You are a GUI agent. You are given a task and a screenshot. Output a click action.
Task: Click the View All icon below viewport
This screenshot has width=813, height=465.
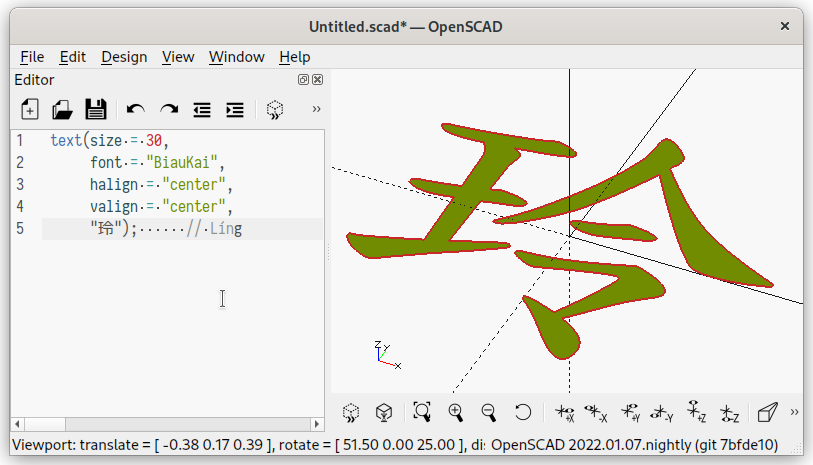[422, 412]
